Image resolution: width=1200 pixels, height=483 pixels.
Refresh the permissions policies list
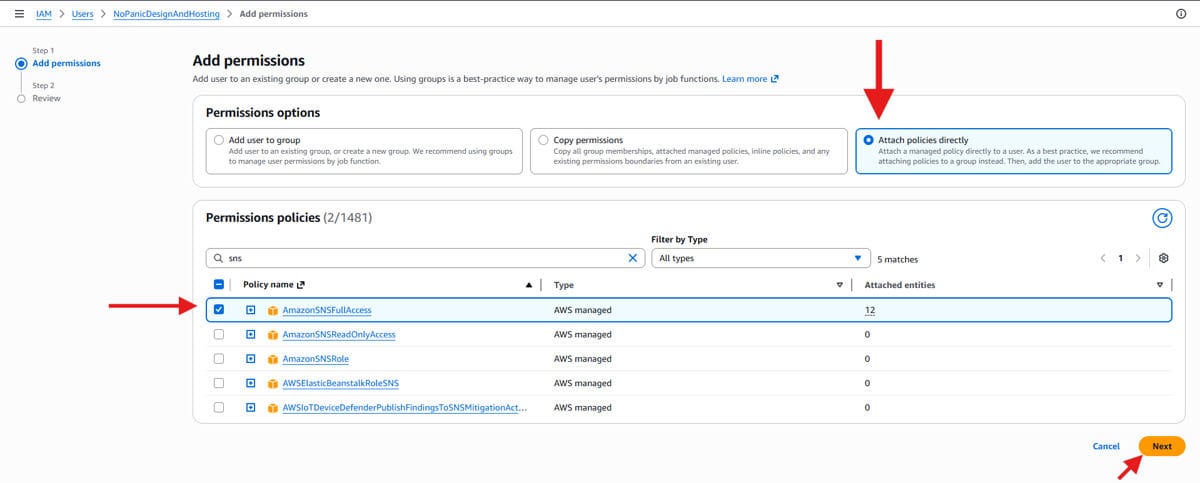[1162, 217]
